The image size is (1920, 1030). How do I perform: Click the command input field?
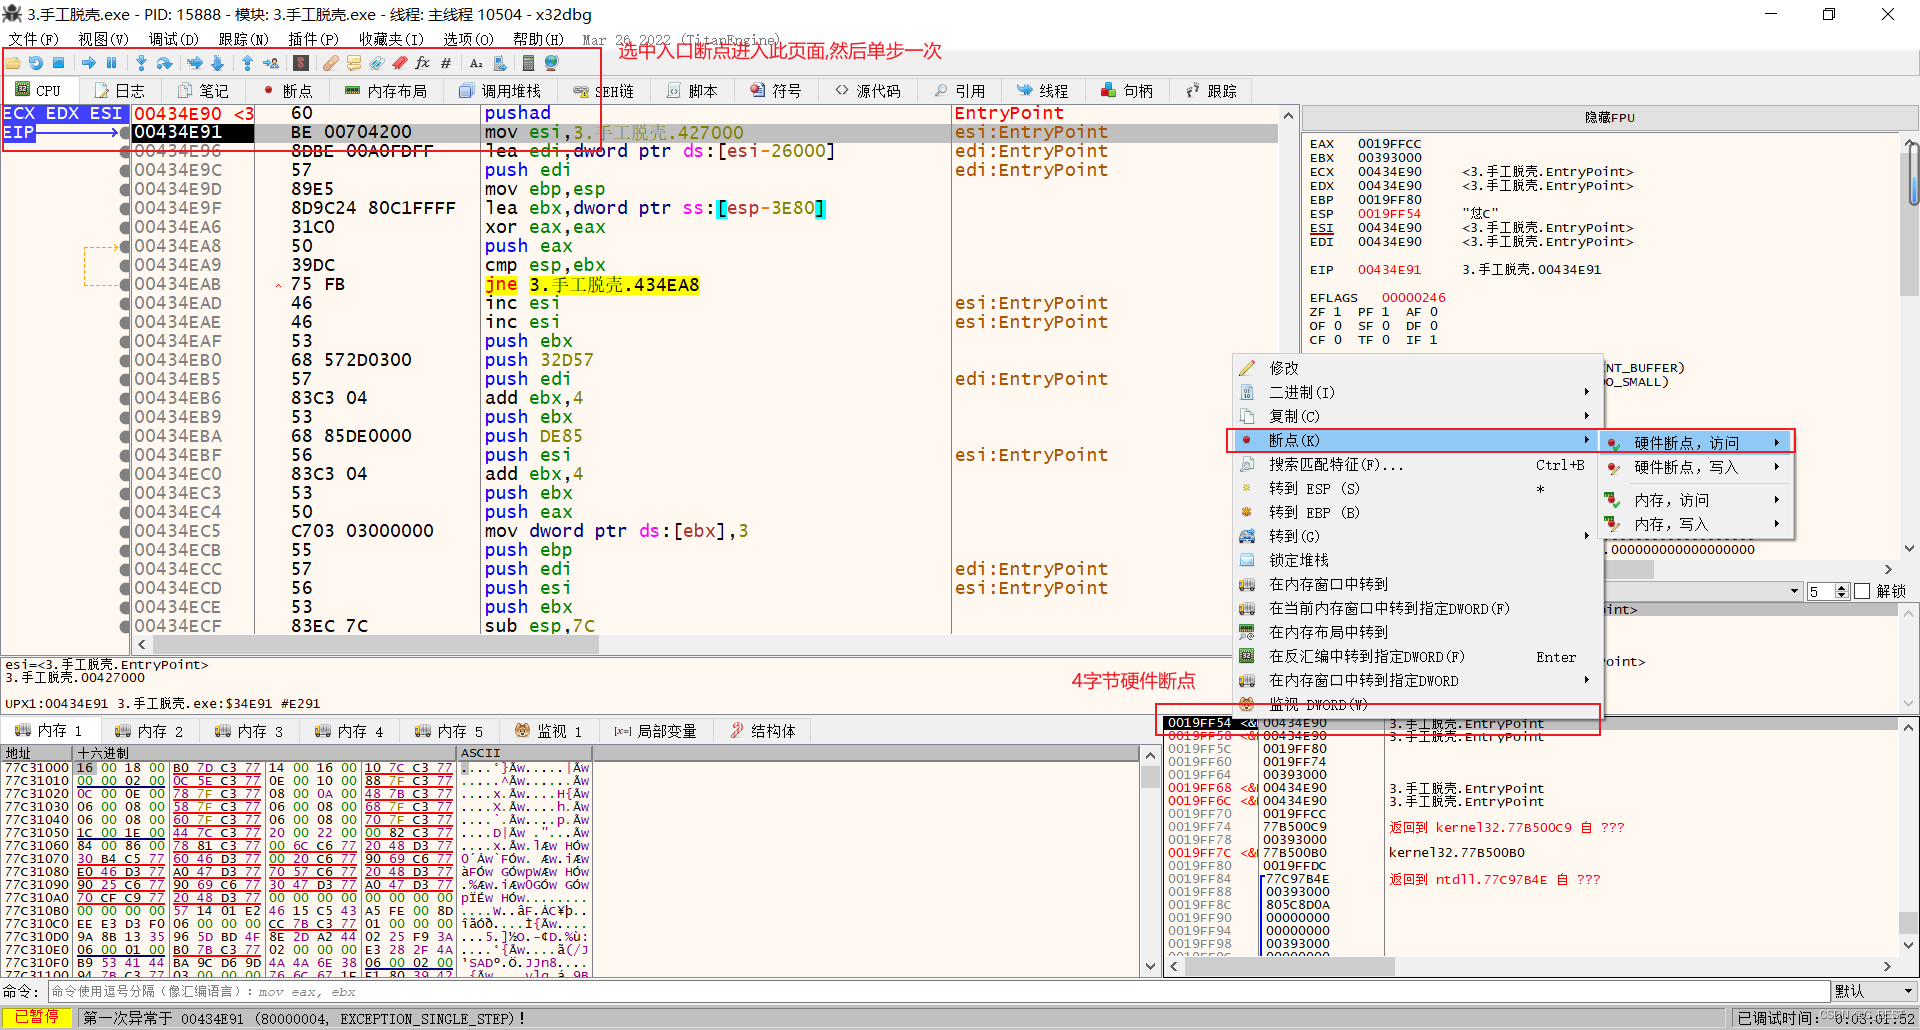pos(938,991)
